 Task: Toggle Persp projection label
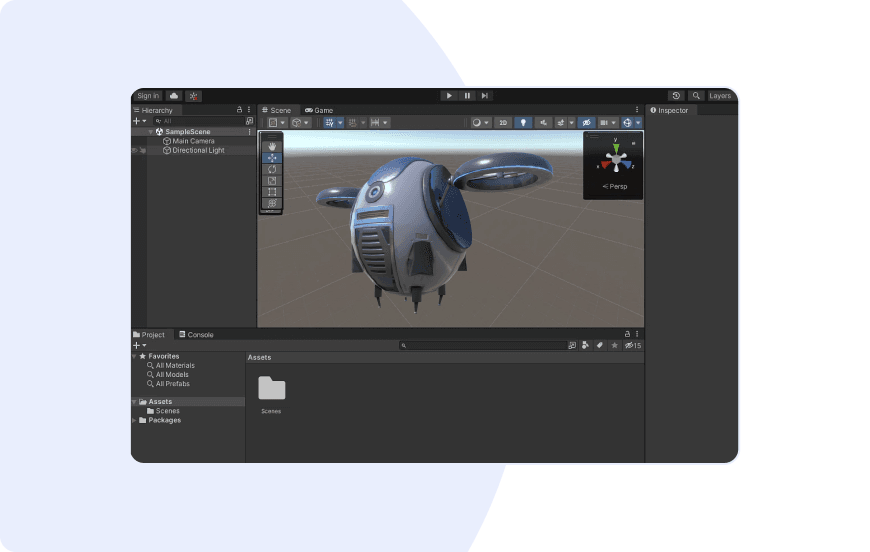pos(615,186)
